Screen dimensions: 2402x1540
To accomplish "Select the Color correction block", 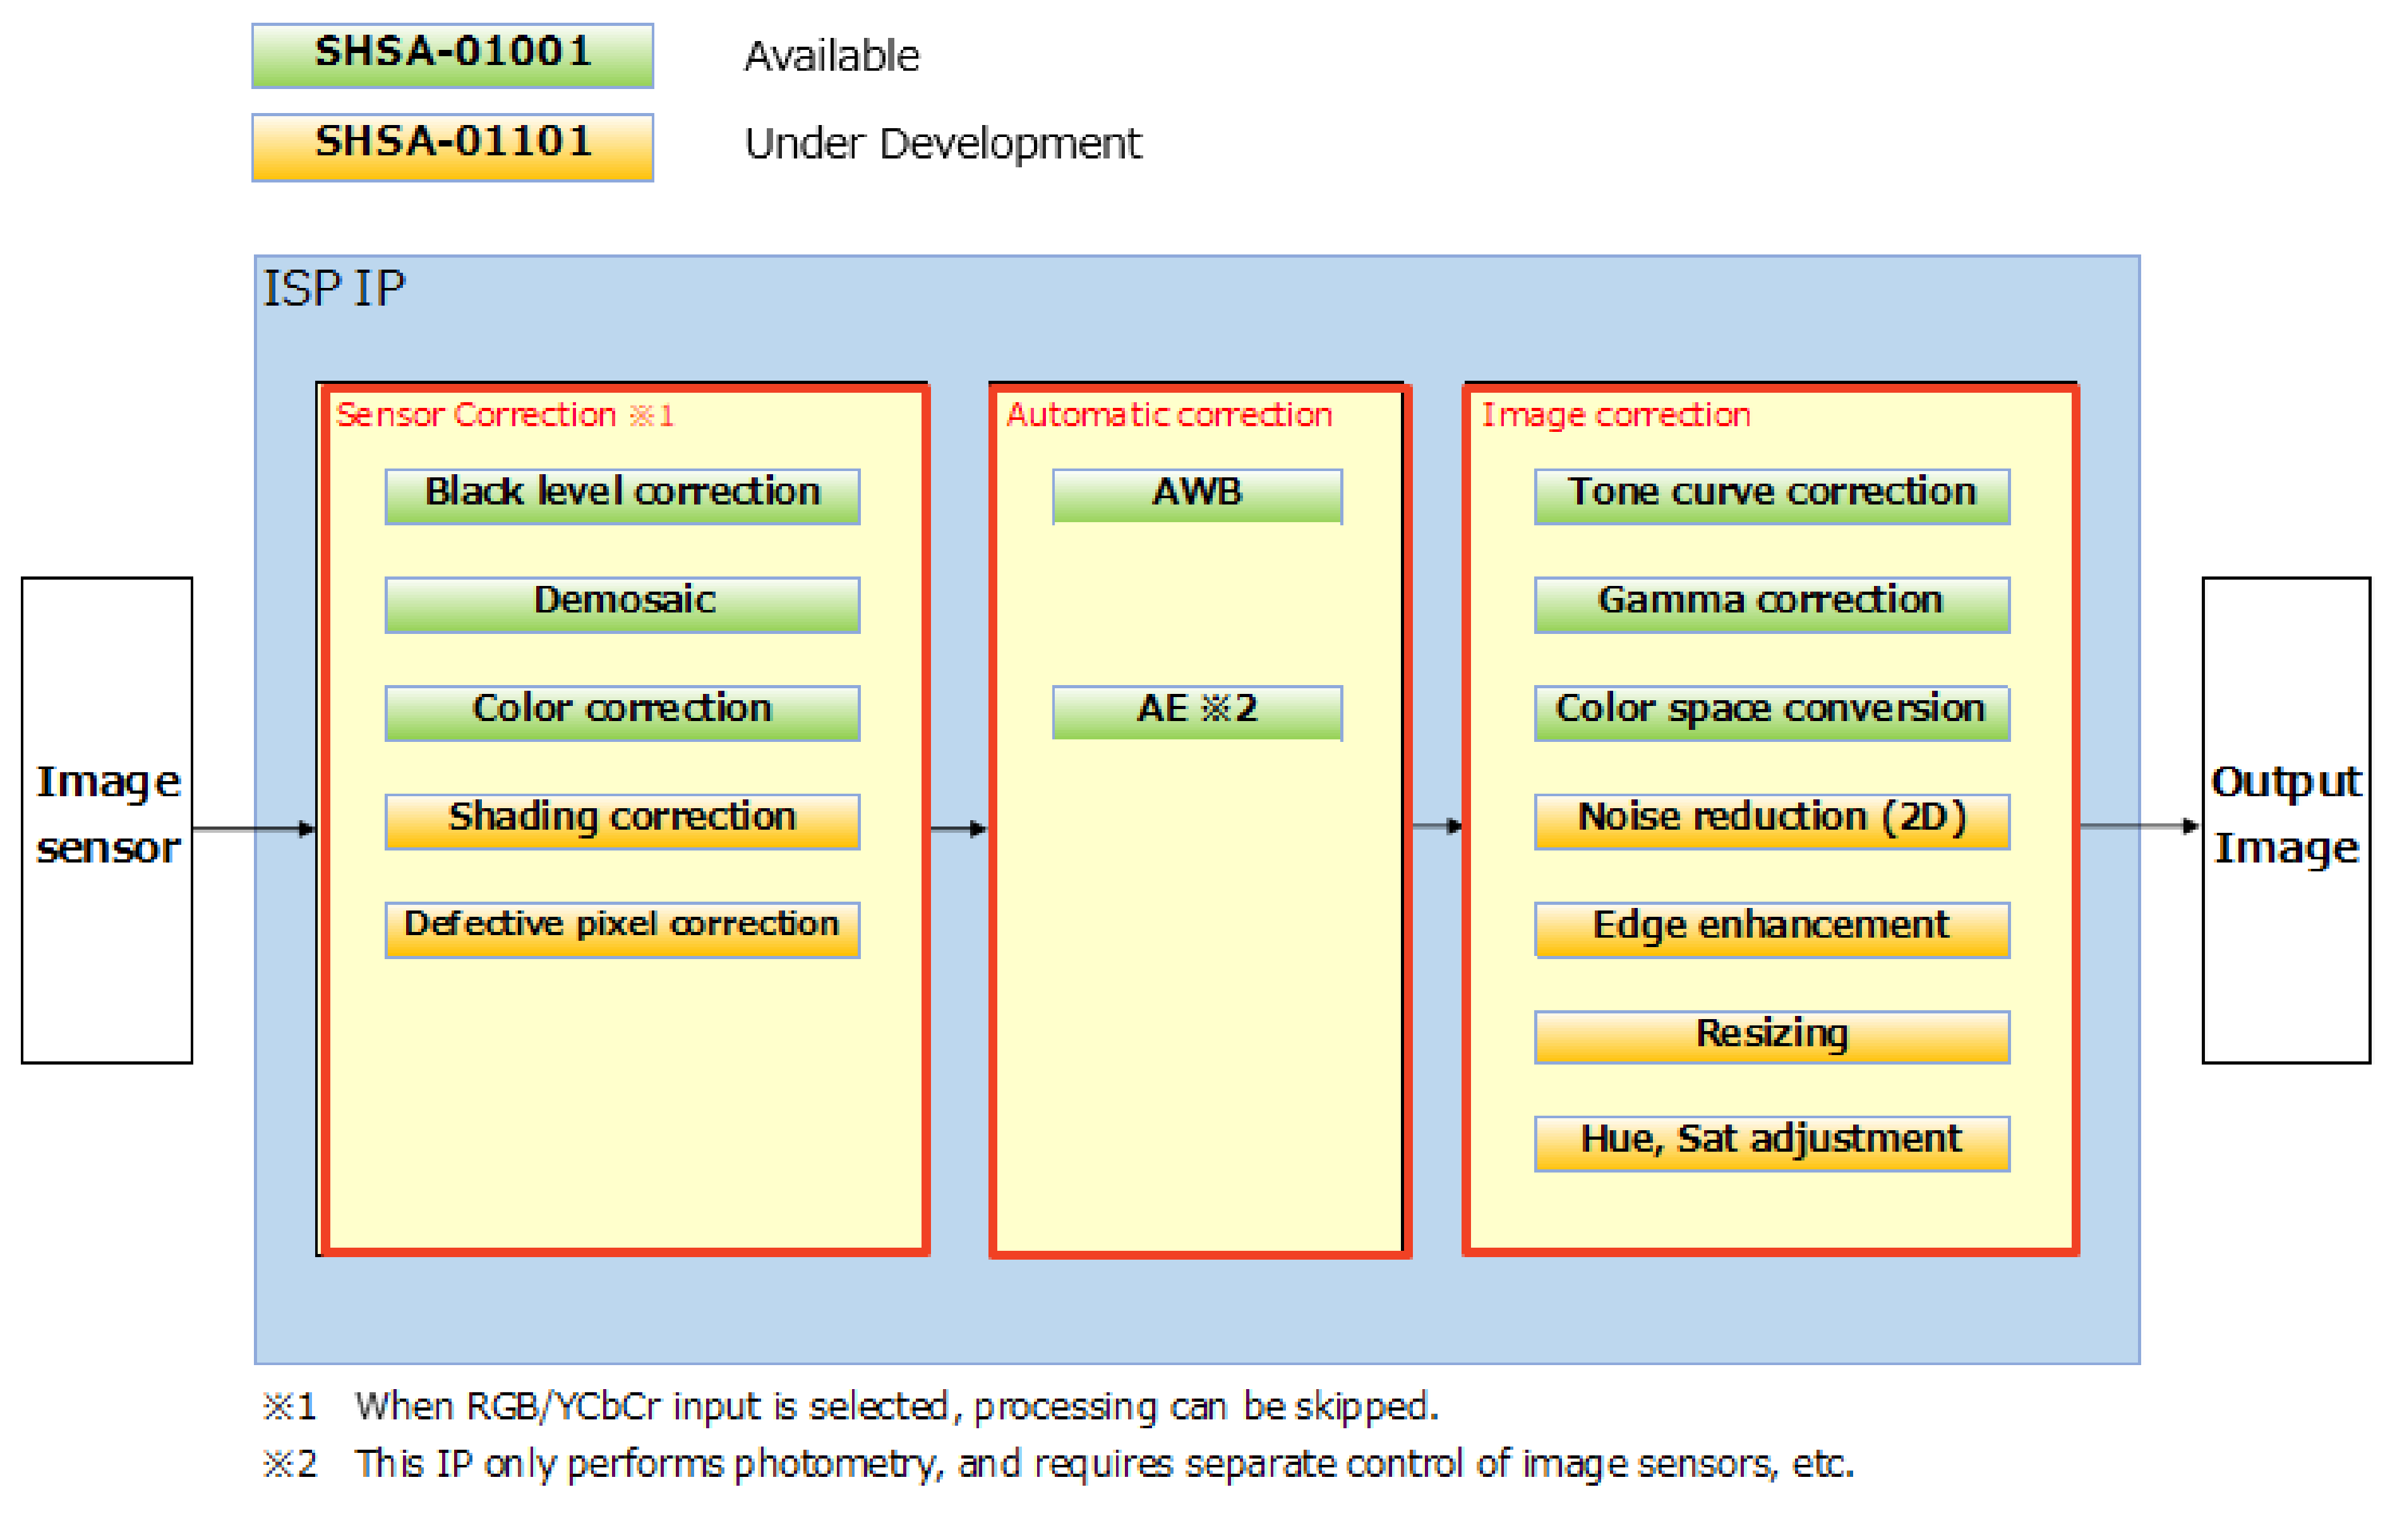I will point(622,712).
